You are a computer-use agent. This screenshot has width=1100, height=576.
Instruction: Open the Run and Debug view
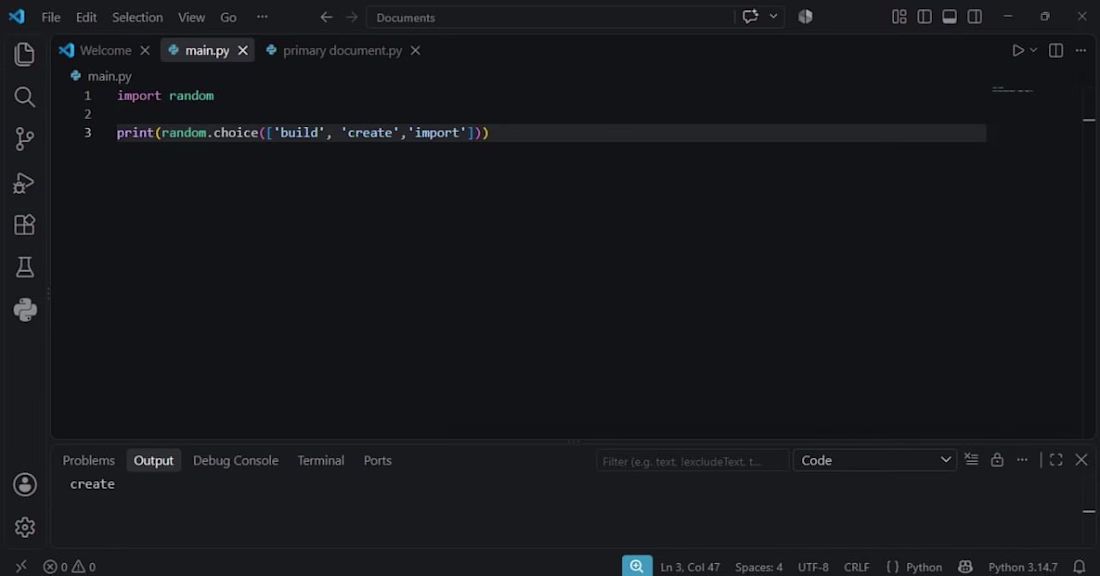pos(25,182)
